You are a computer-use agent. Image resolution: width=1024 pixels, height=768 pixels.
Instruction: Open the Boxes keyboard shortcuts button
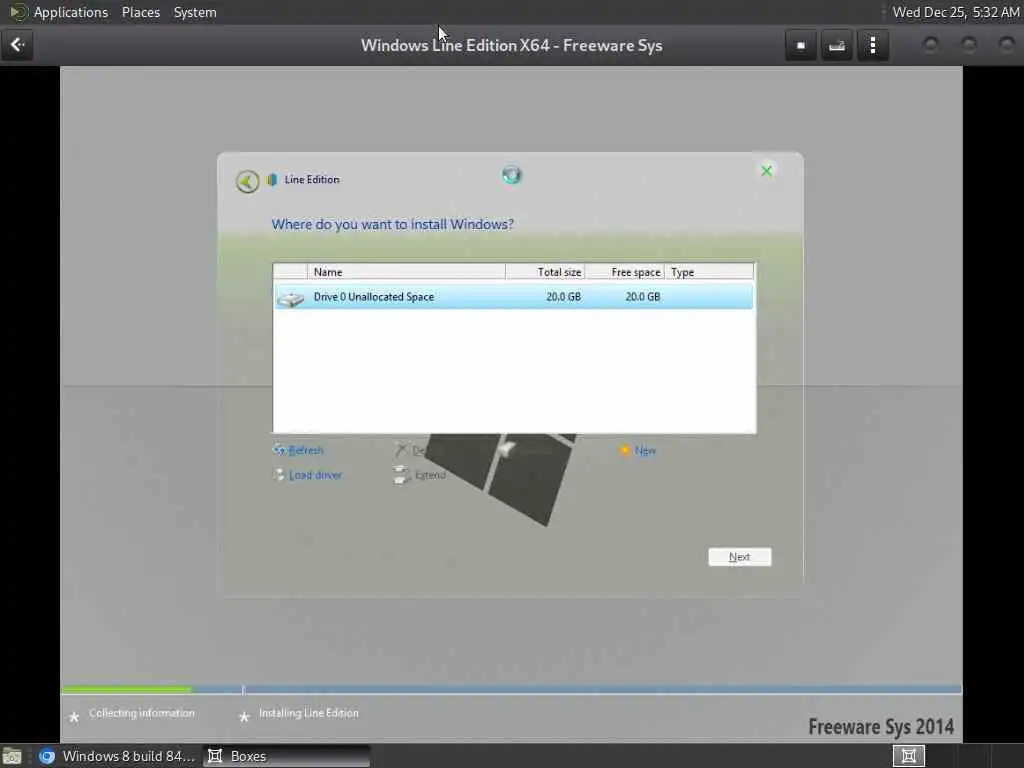[837, 45]
